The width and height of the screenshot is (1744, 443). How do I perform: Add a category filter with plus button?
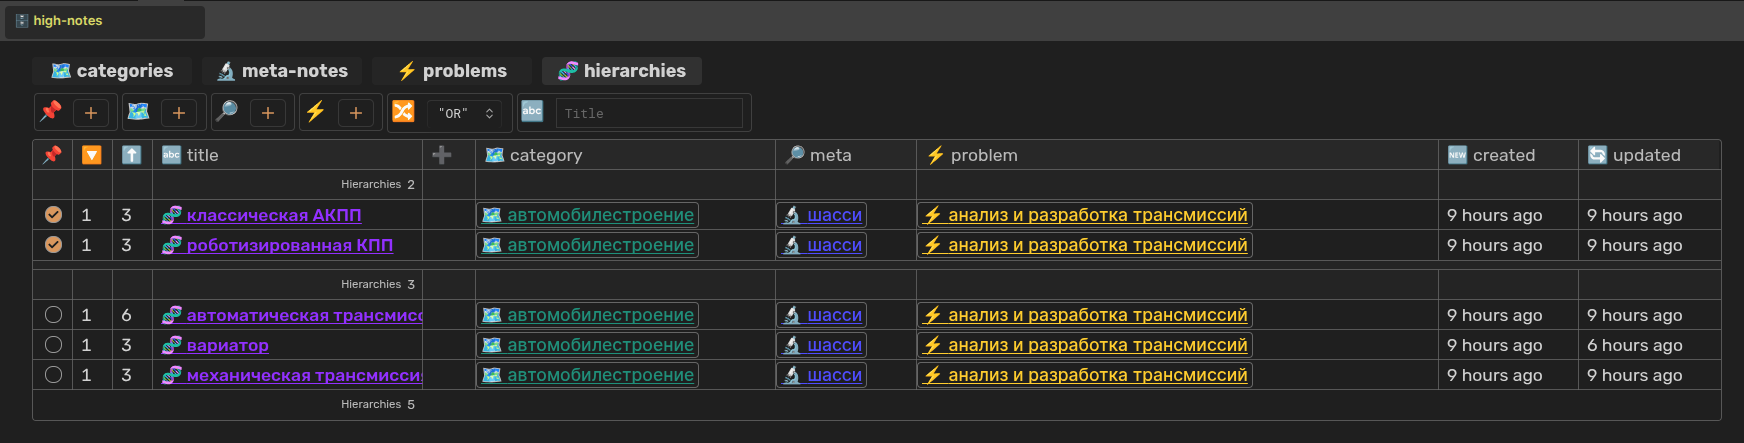(179, 113)
